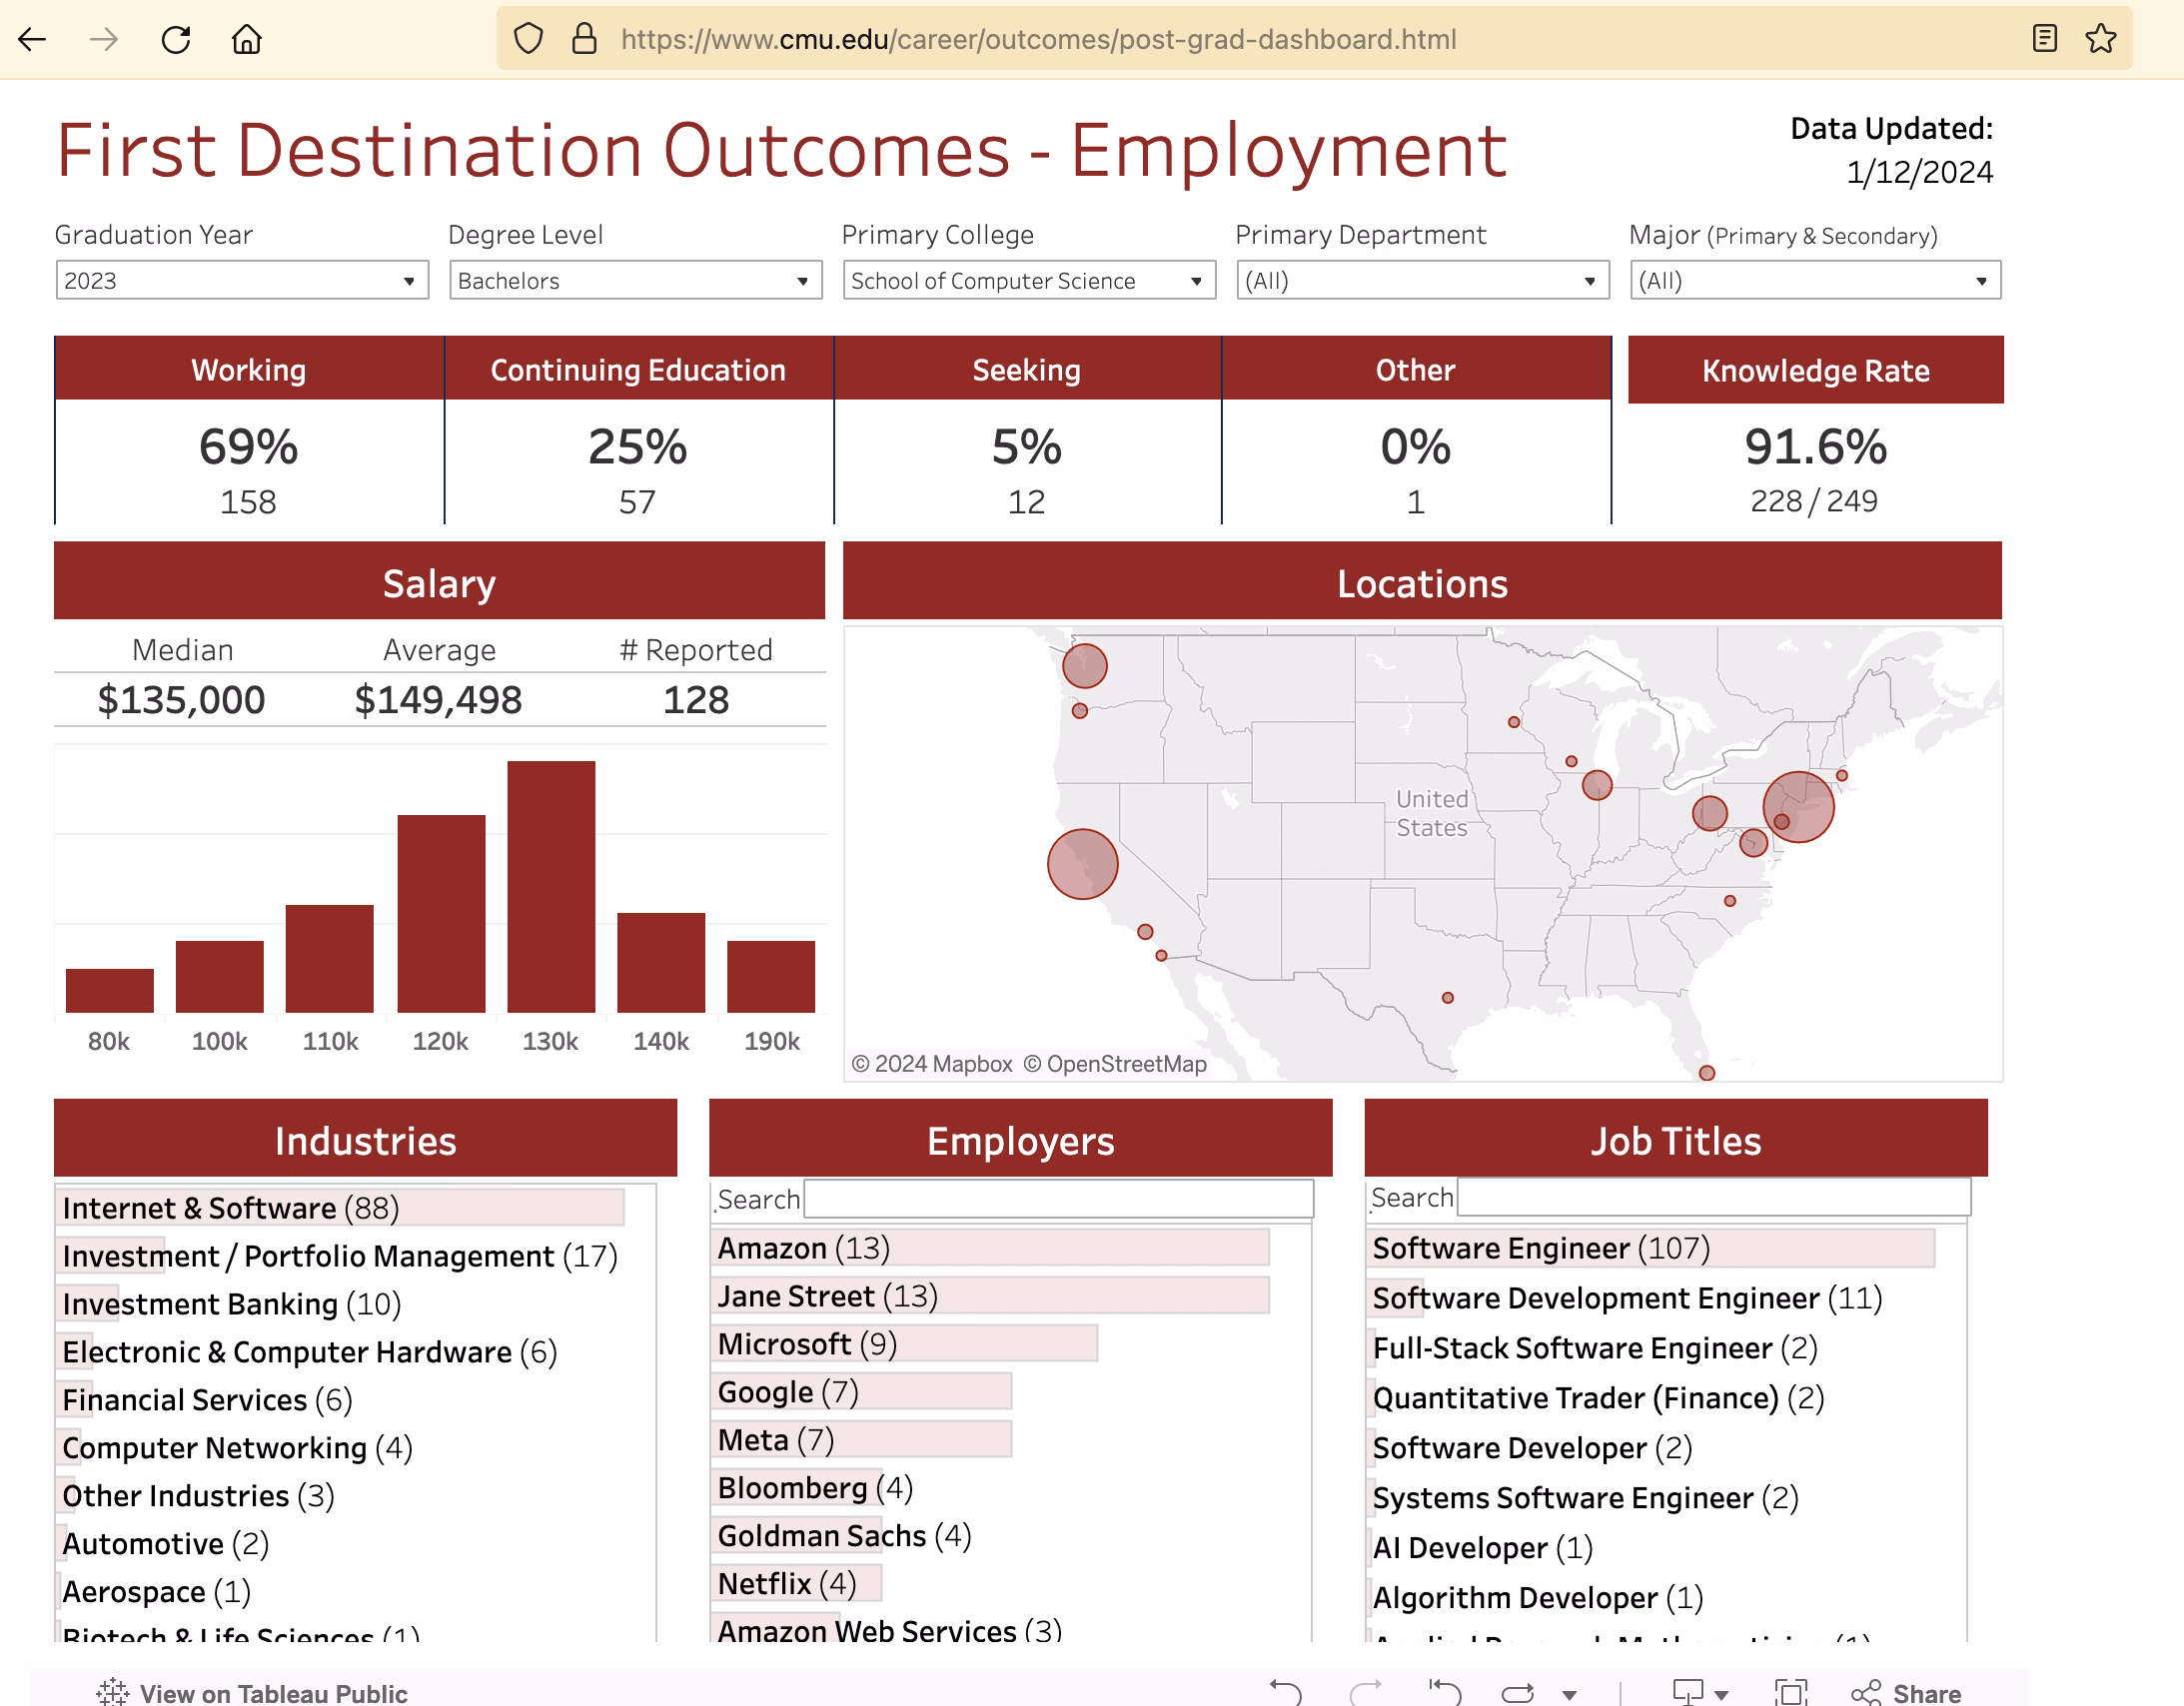Image resolution: width=2184 pixels, height=1706 pixels.
Task: Click the Tableau redo arrow
Action: pyautogui.click(x=1366, y=1692)
